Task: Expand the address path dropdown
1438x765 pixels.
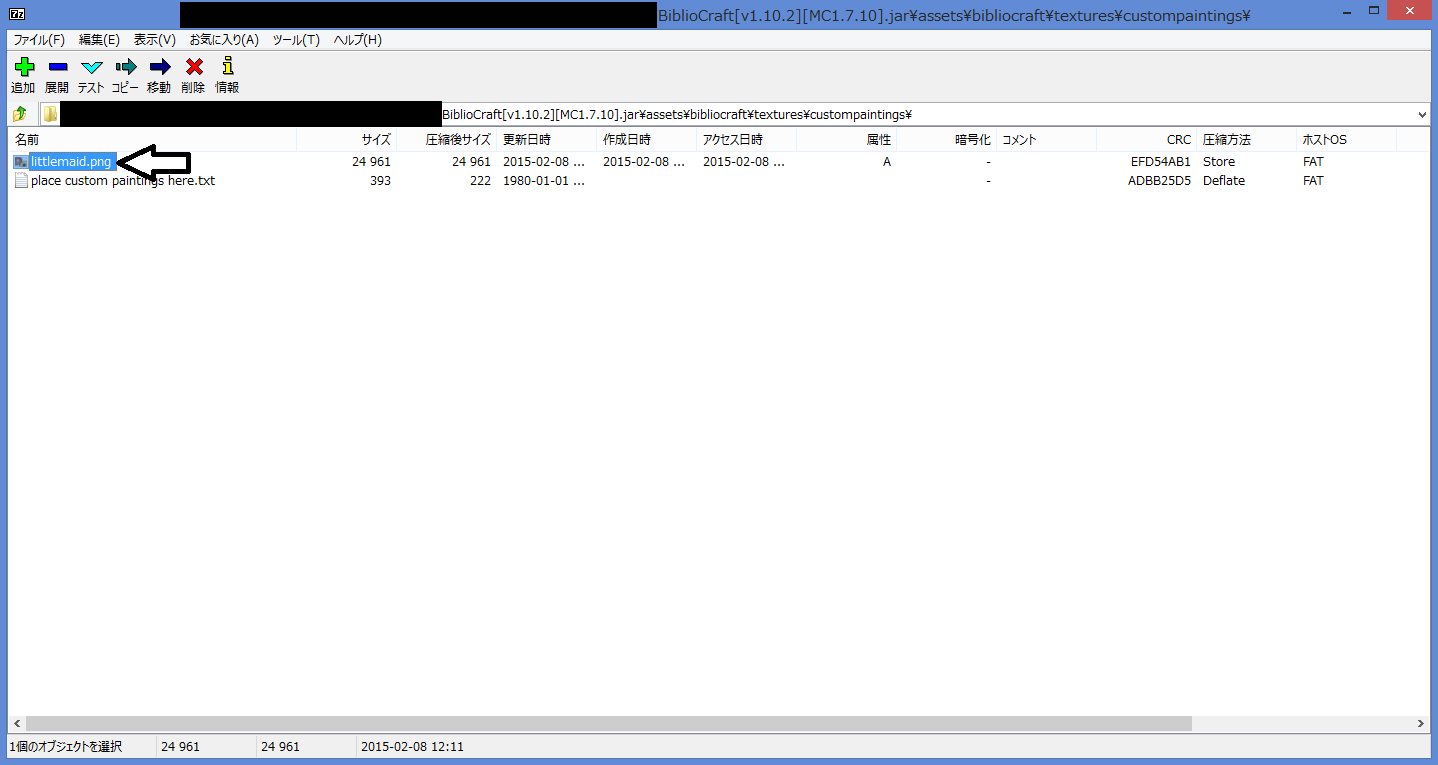Action: pyautogui.click(x=1423, y=115)
